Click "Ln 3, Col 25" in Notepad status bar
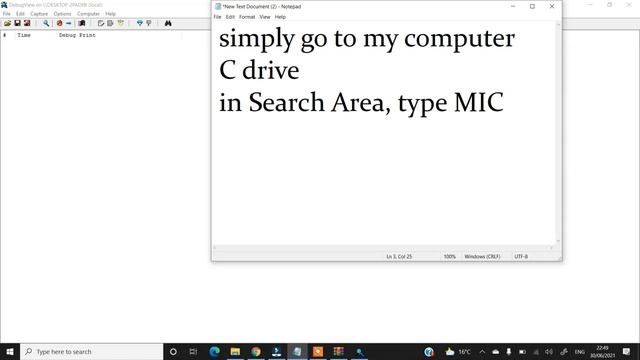The height and width of the screenshot is (360, 640). (x=399, y=257)
